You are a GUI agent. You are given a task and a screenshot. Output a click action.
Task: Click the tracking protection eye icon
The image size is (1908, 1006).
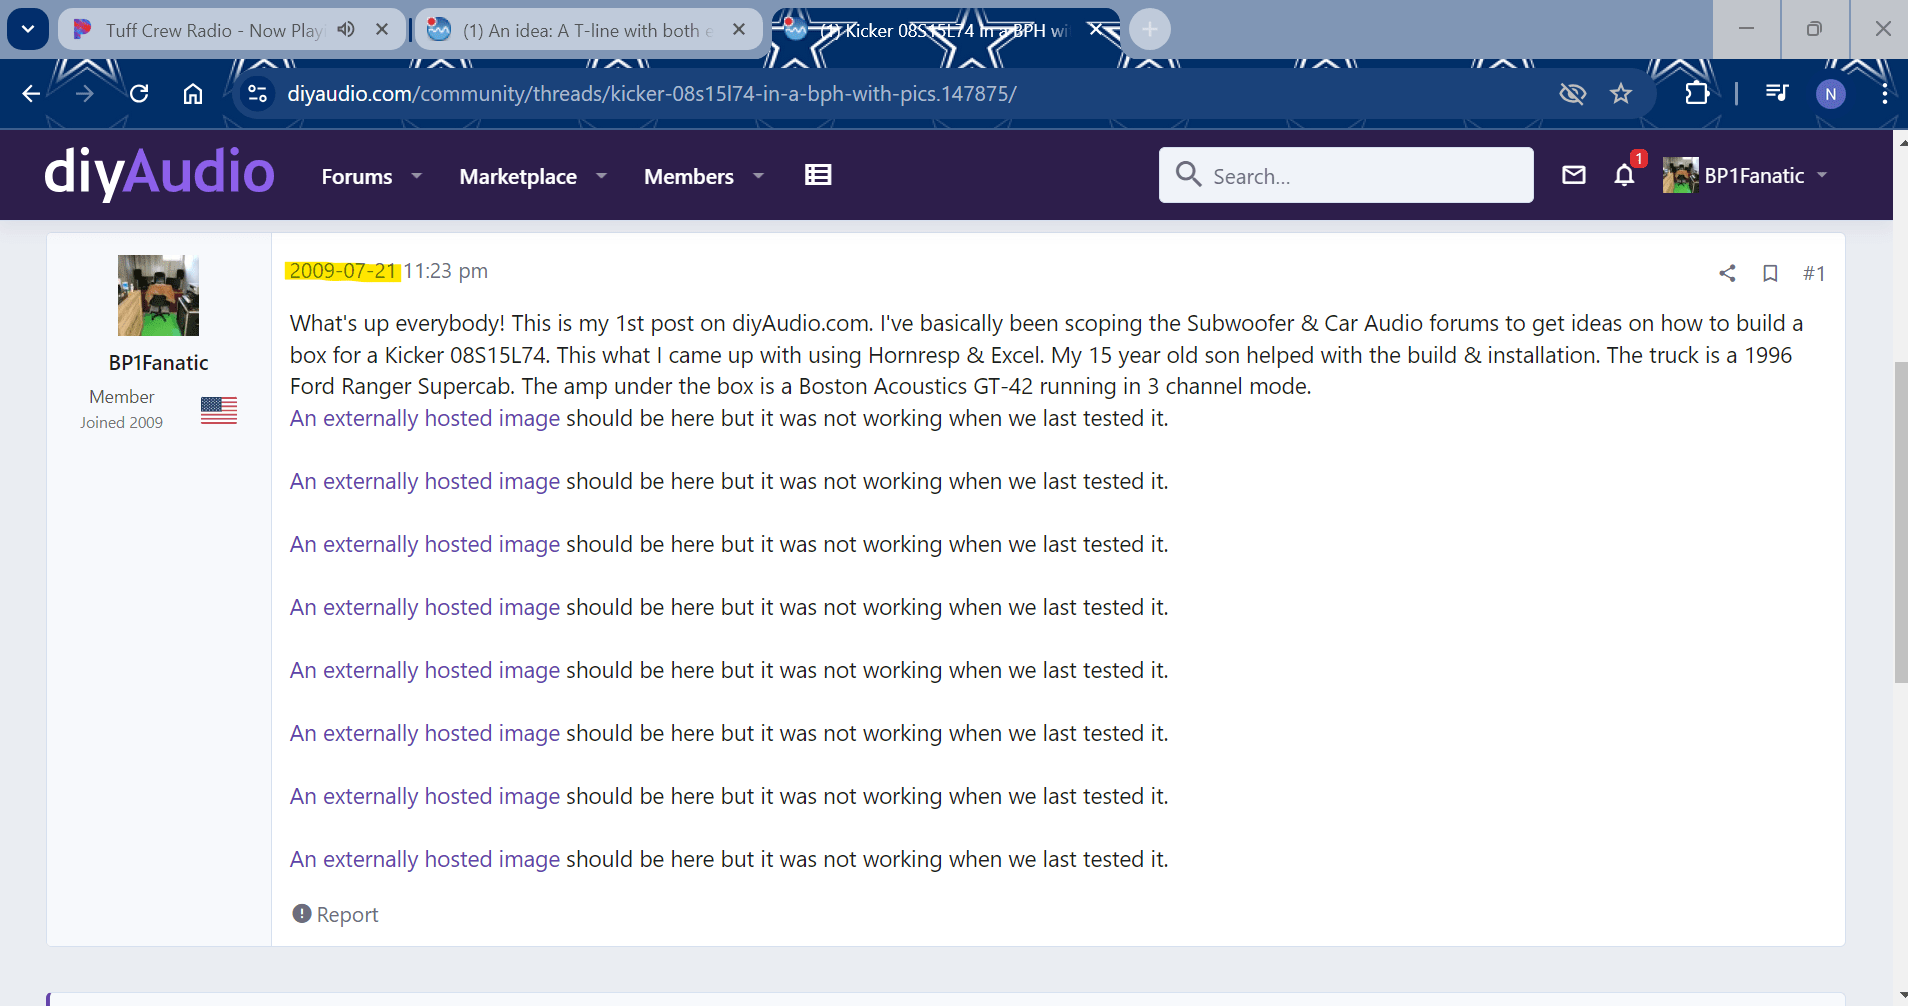pos(1573,94)
